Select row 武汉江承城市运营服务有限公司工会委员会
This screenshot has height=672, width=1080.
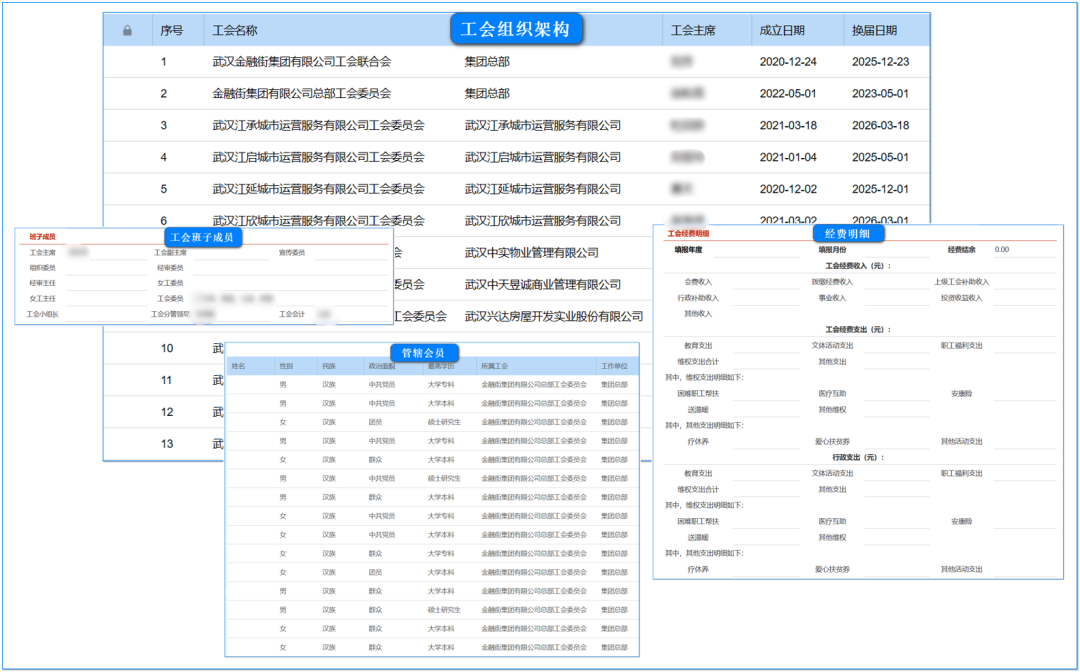click(x=517, y=125)
